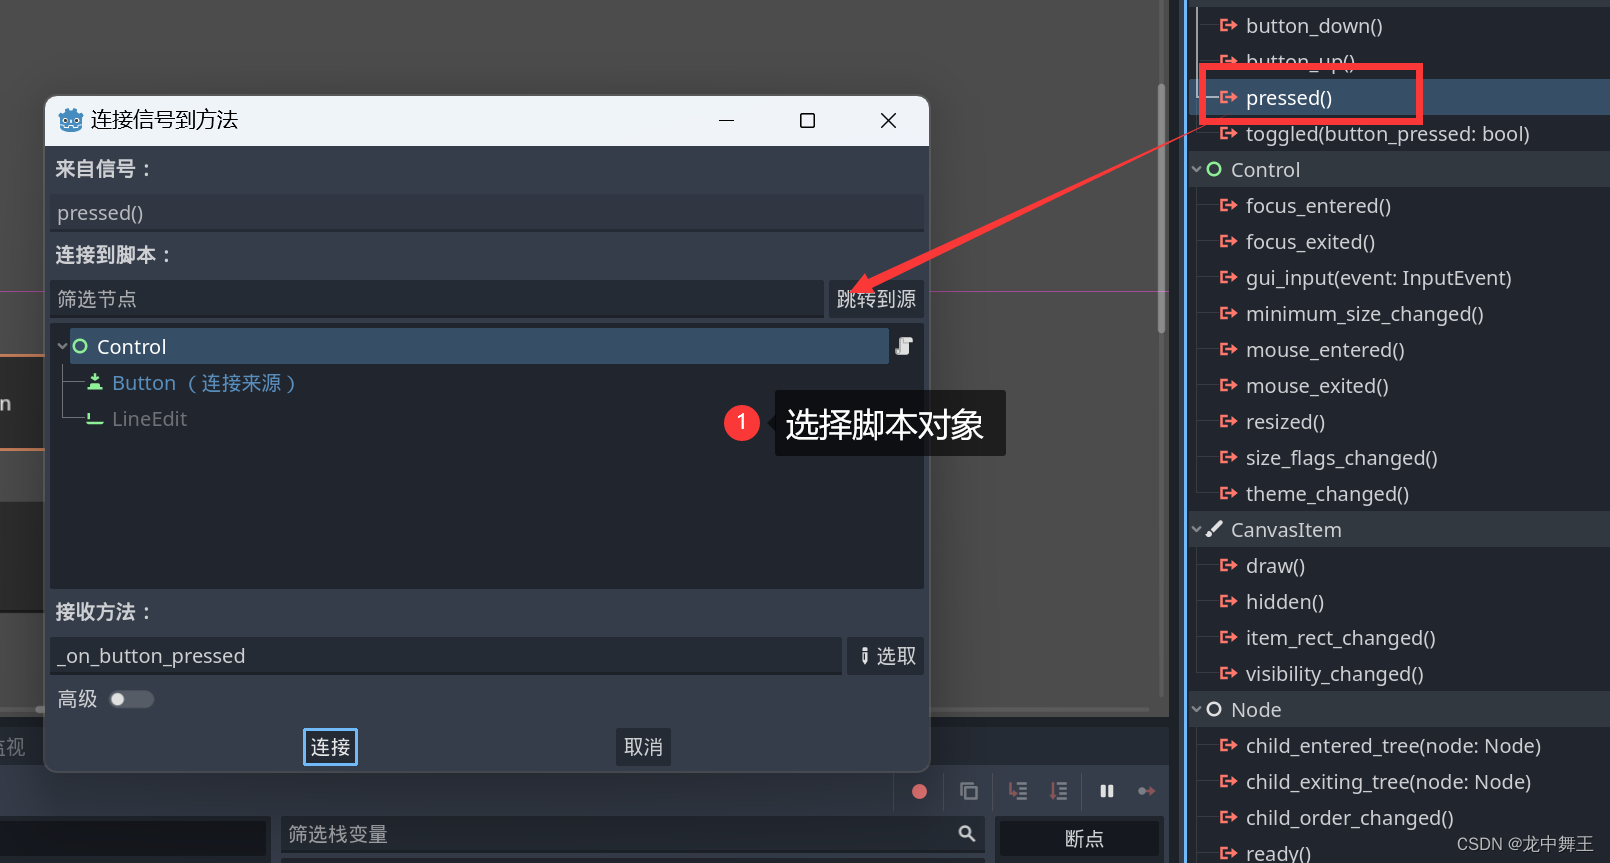1610x863 pixels.
Task: Collapse the Control signal group
Action: 1196,170
